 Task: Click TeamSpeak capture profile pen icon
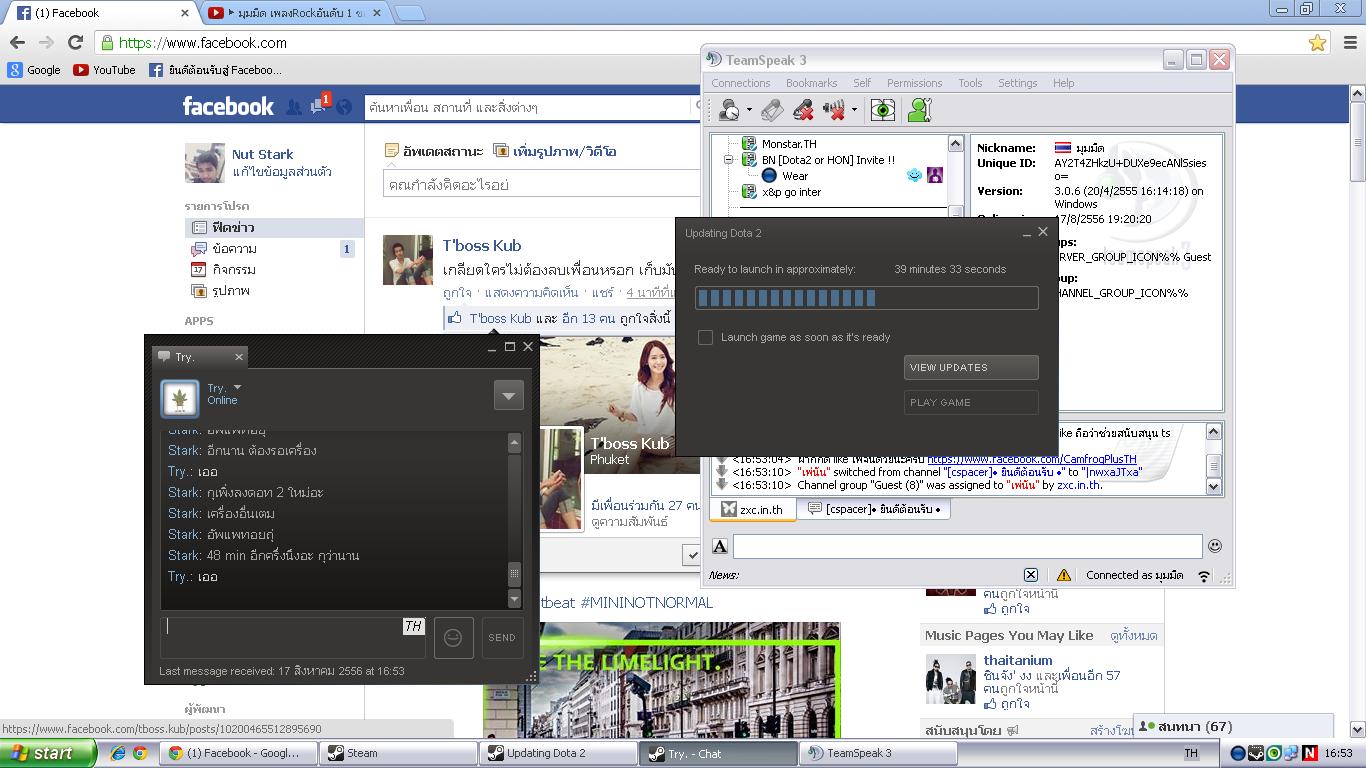click(x=772, y=110)
